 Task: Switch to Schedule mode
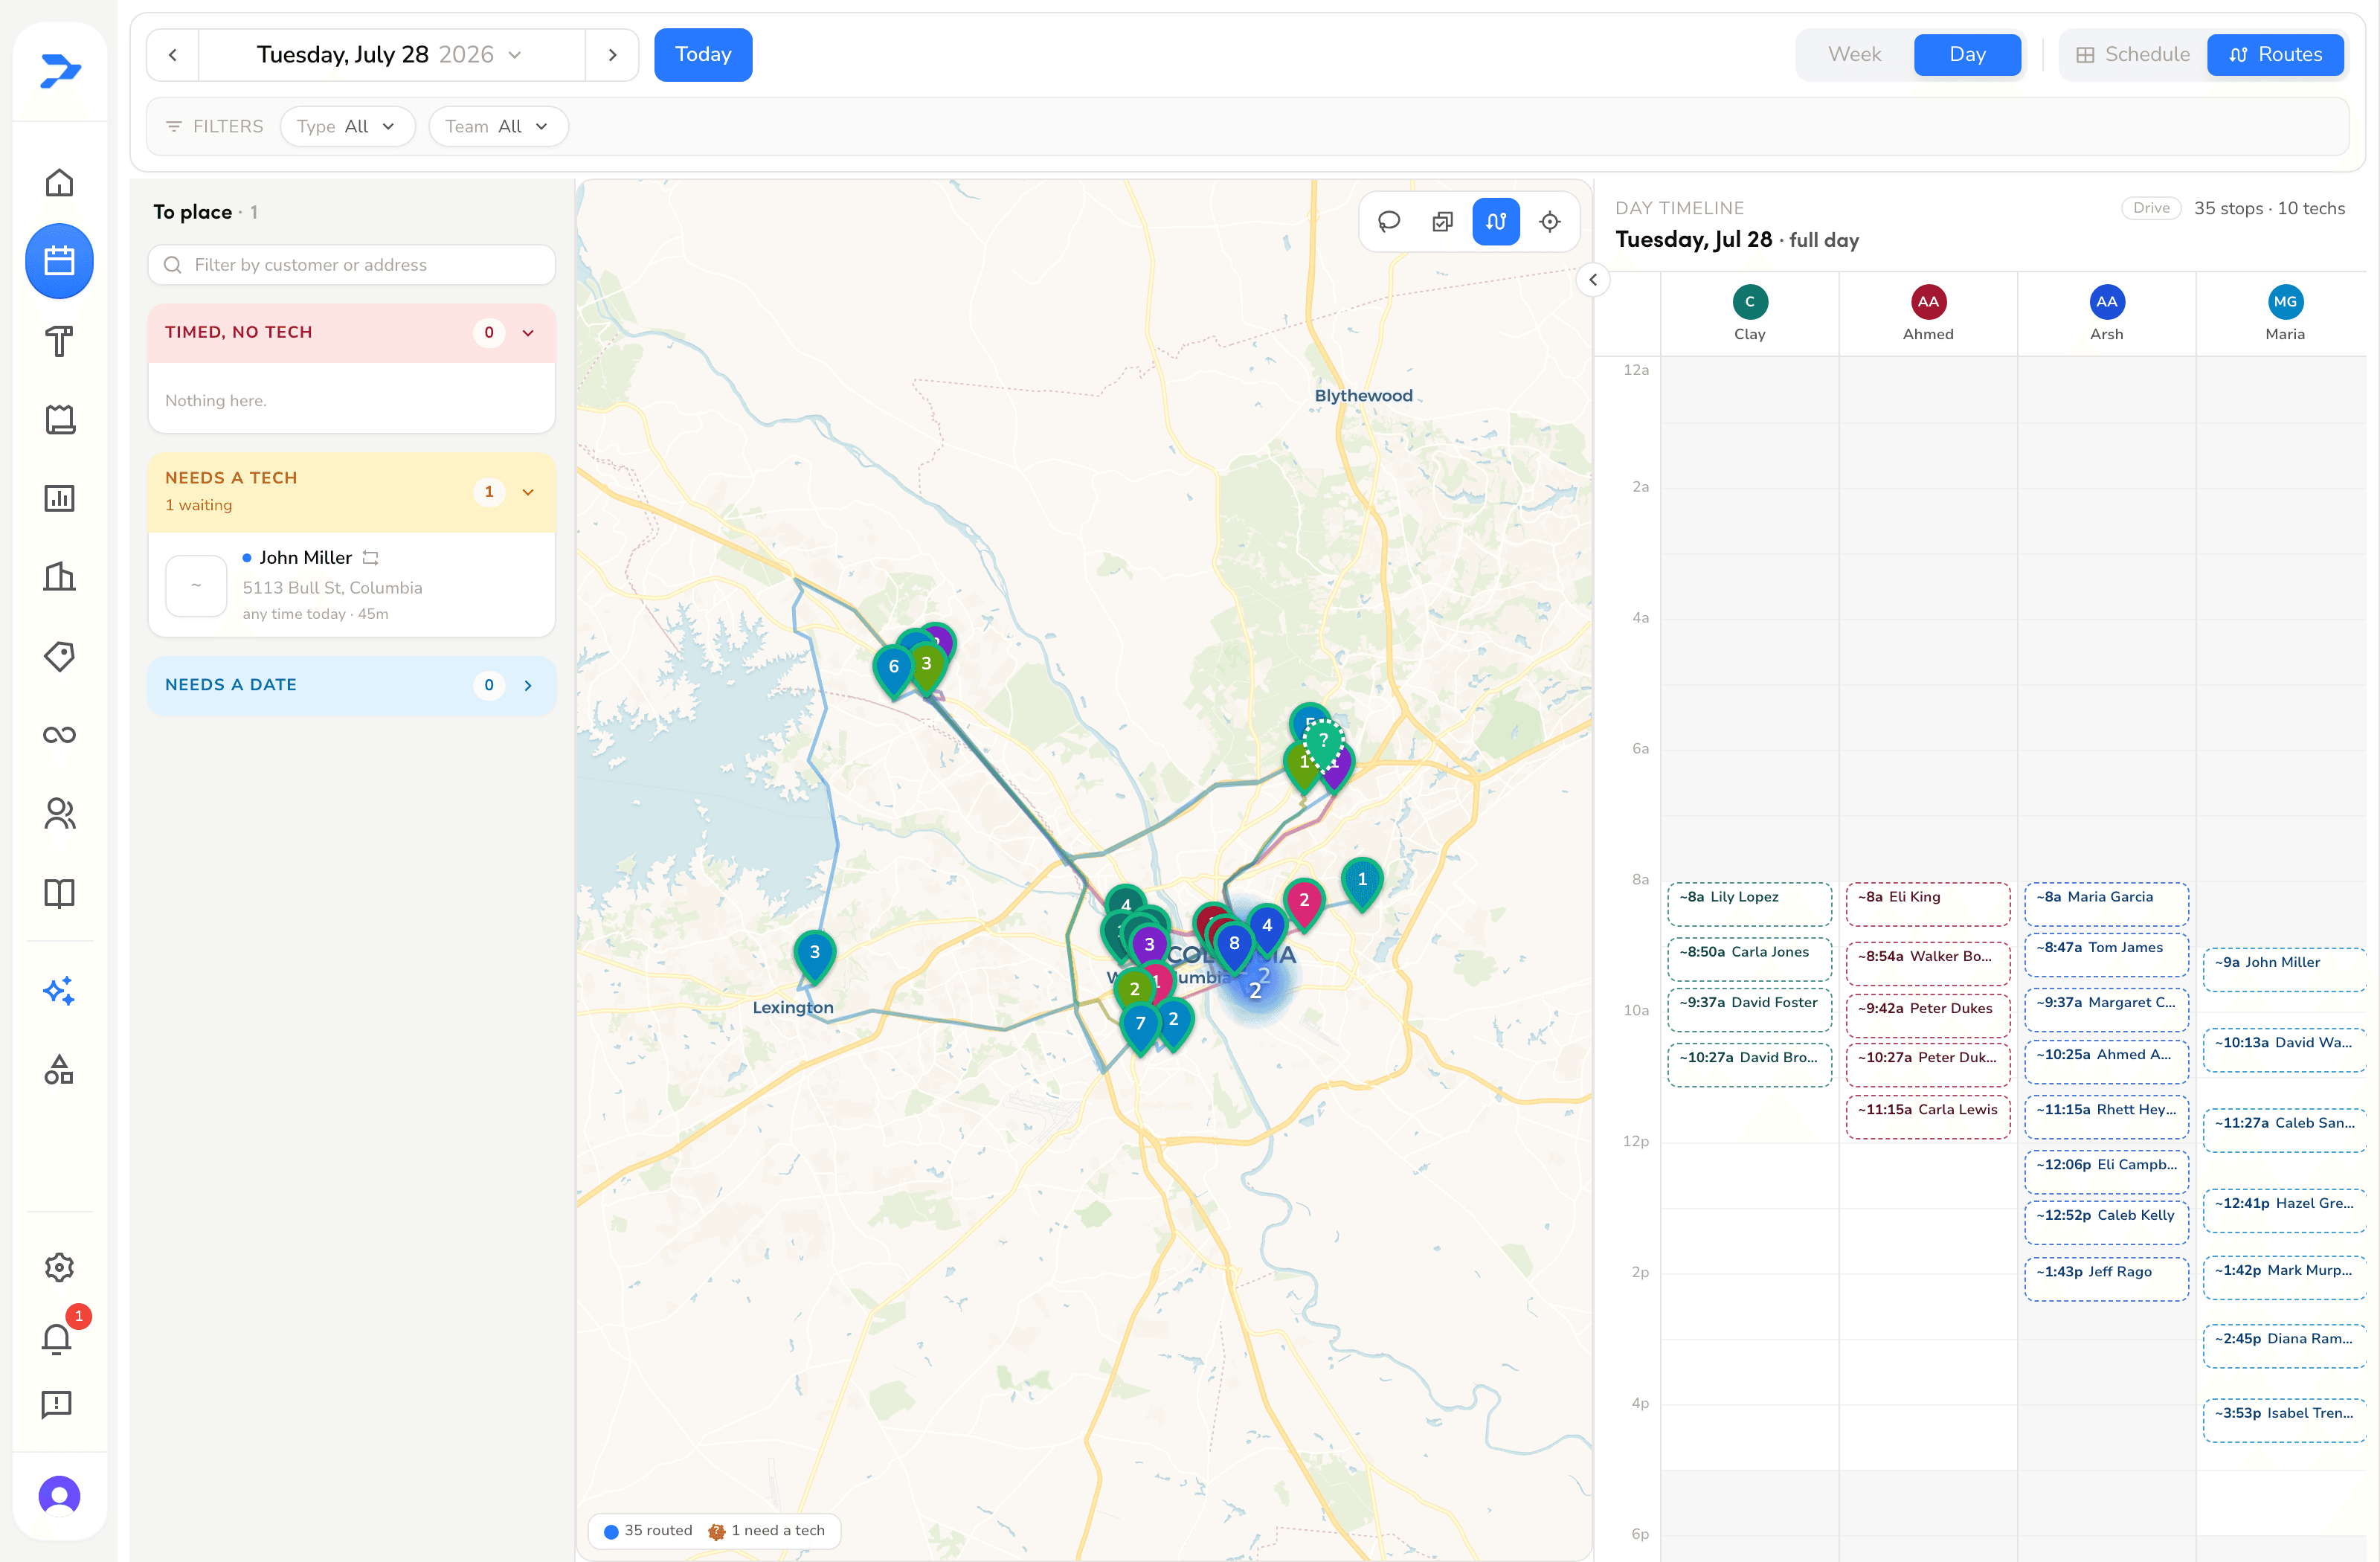[x=2132, y=55]
